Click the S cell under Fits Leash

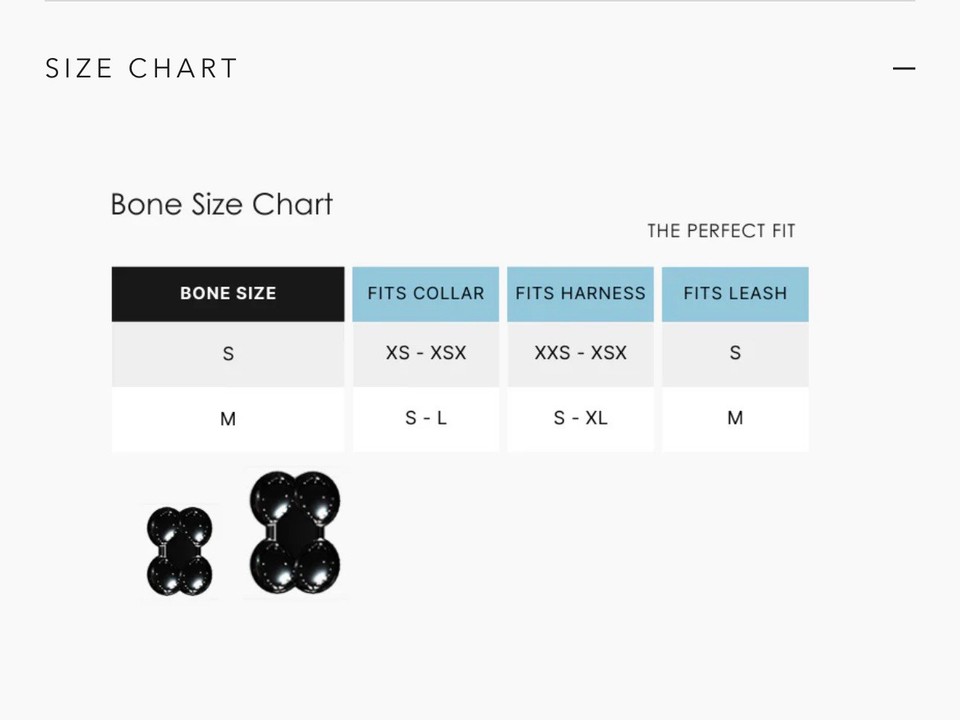click(735, 353)
